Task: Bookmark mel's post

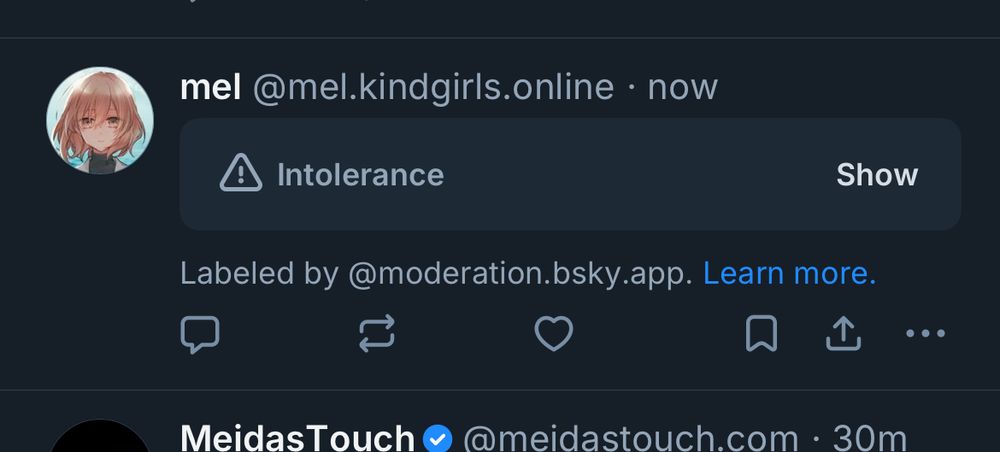Action: (x=761, y=333)
